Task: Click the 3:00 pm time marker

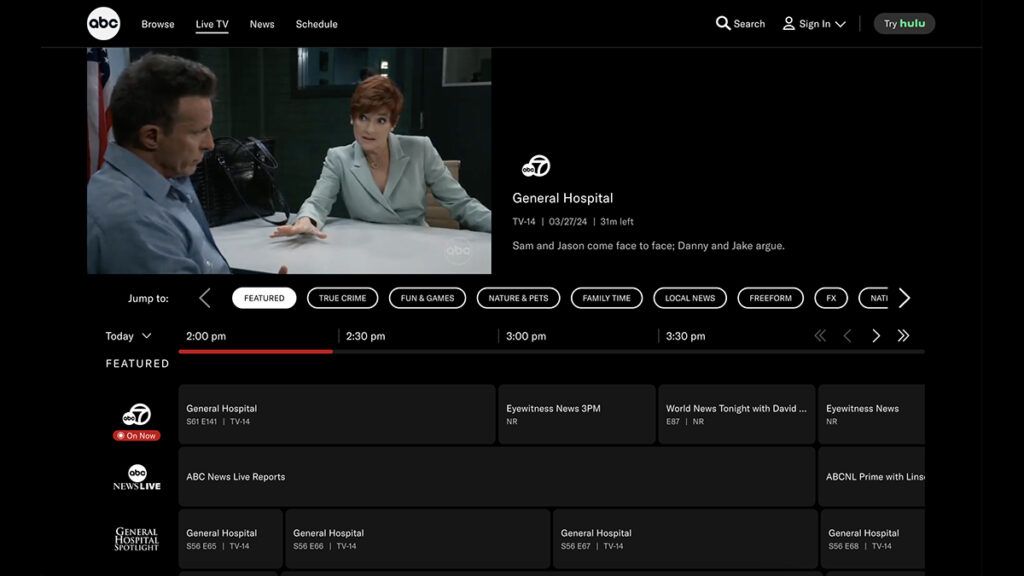Action: [526, 336]
